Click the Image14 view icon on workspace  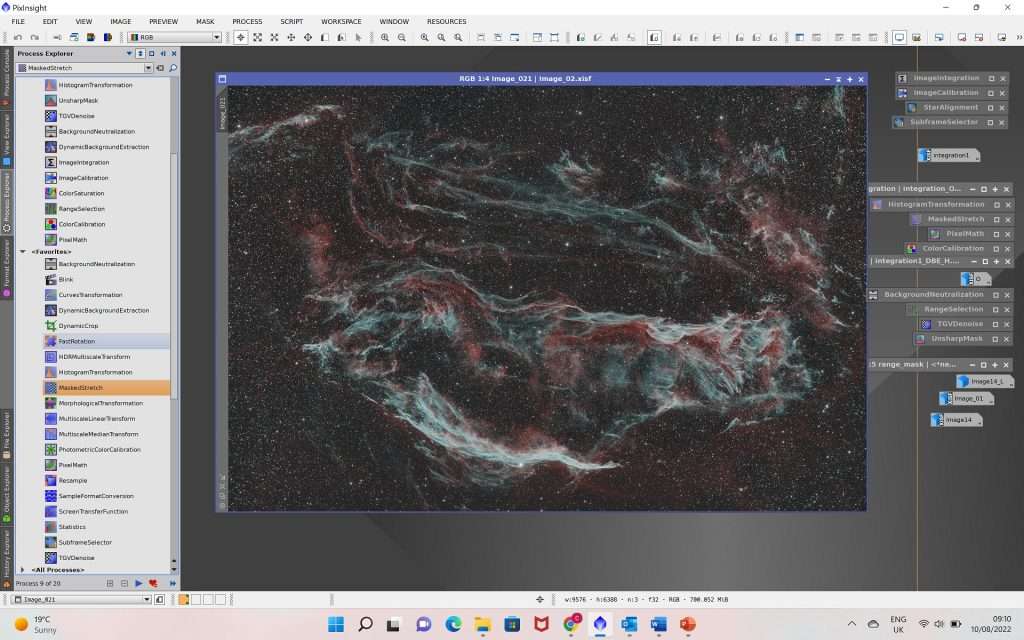(956, 420)
